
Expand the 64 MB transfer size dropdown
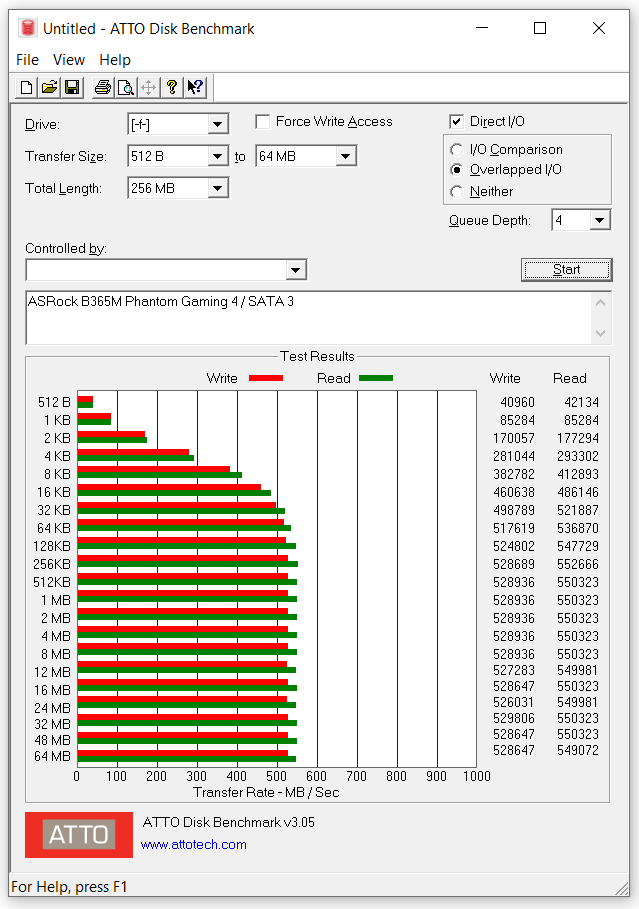click(346, 156)
